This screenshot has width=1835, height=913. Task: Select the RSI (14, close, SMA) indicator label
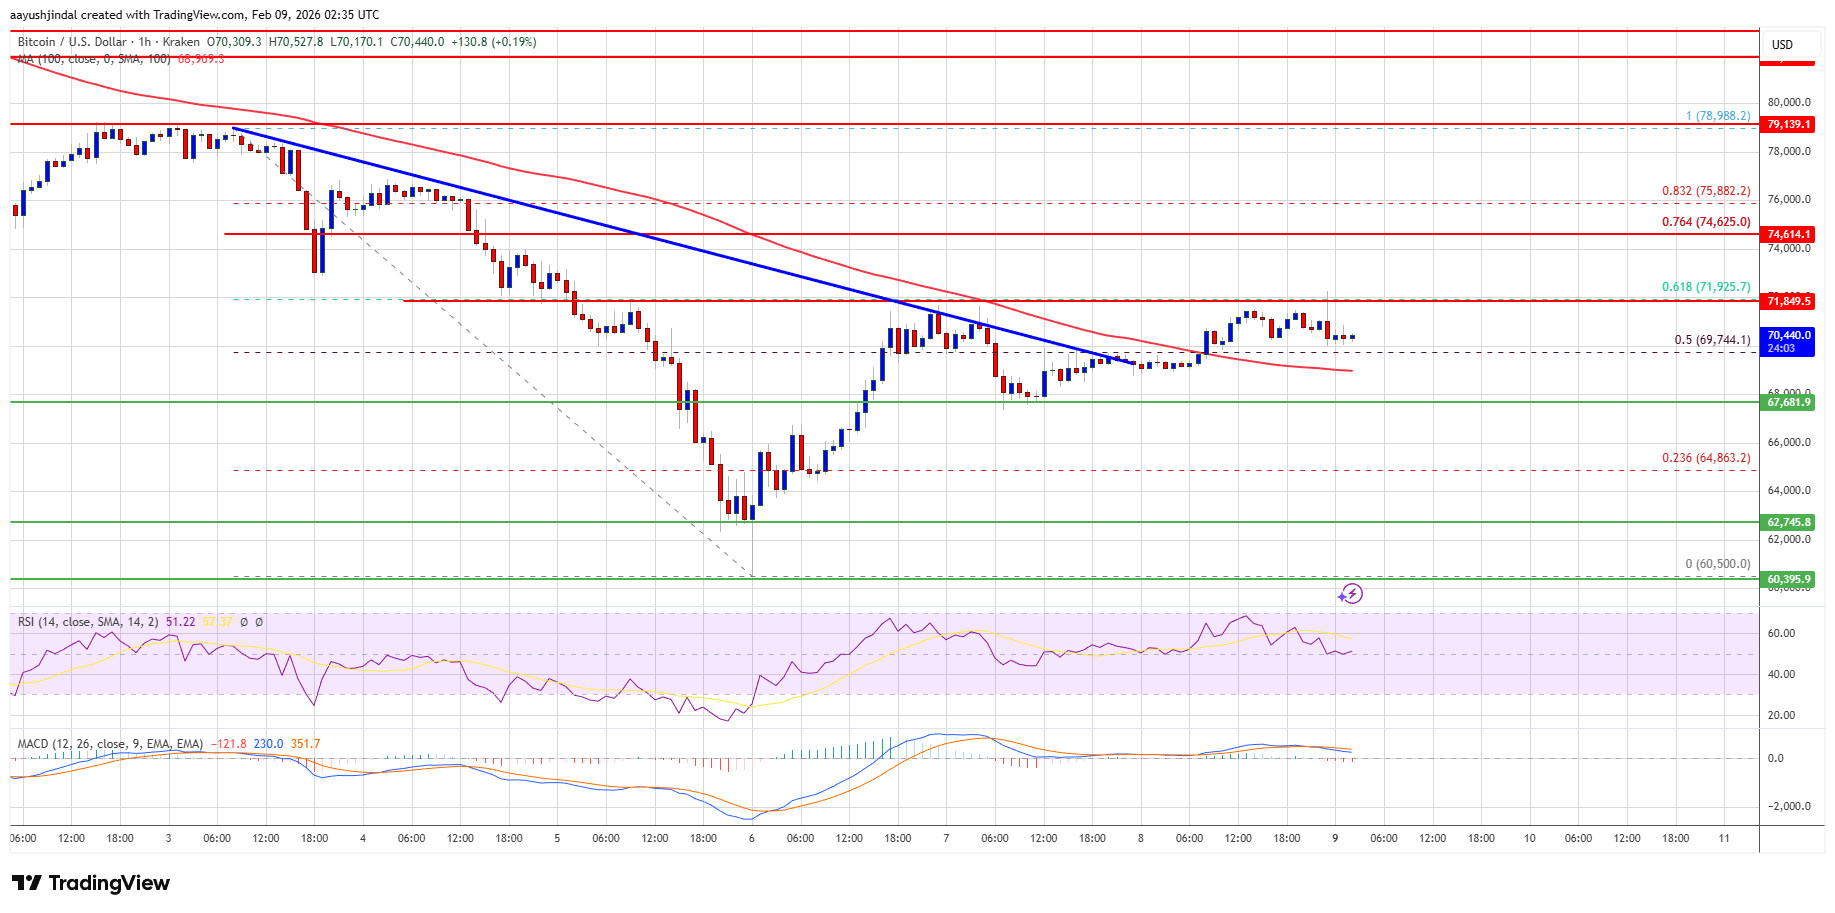click(x=88, y=622)
